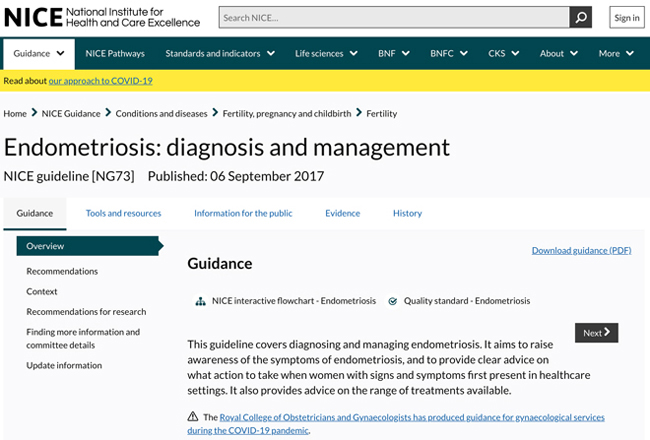Go to Home breadcrumb
Screen dimensions: 650x440
coord(15,114)
